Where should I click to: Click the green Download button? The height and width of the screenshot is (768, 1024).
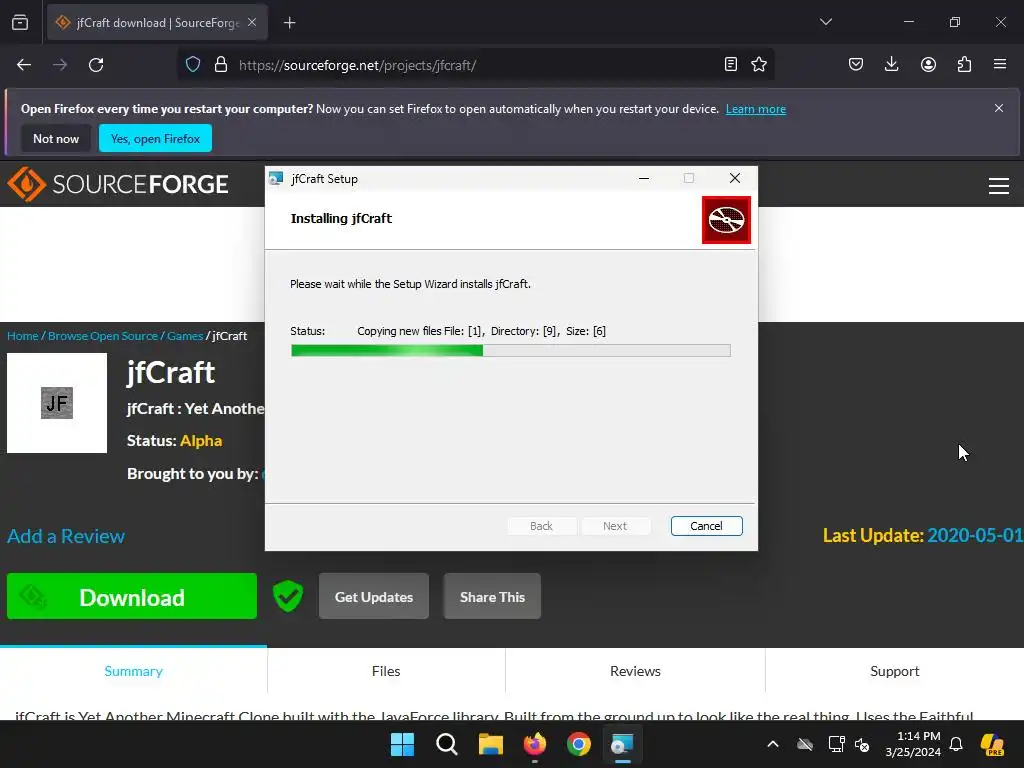132,596
